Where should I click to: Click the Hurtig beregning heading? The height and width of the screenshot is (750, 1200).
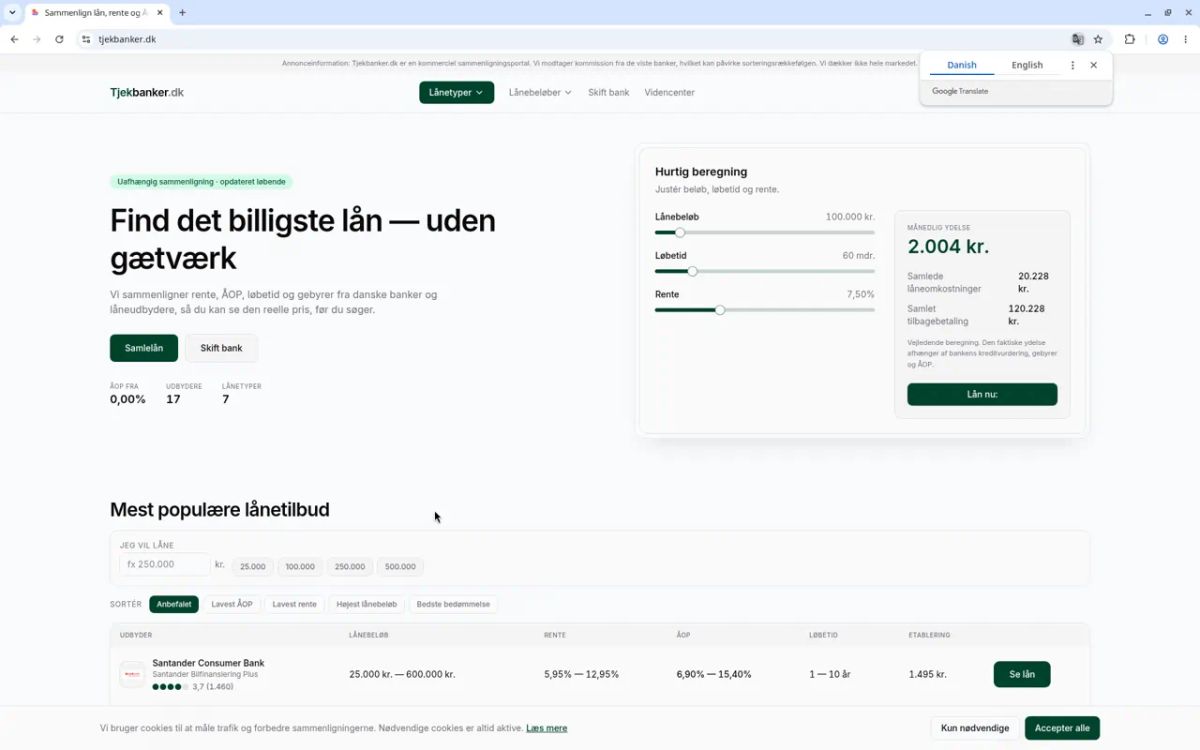(701, 172)
